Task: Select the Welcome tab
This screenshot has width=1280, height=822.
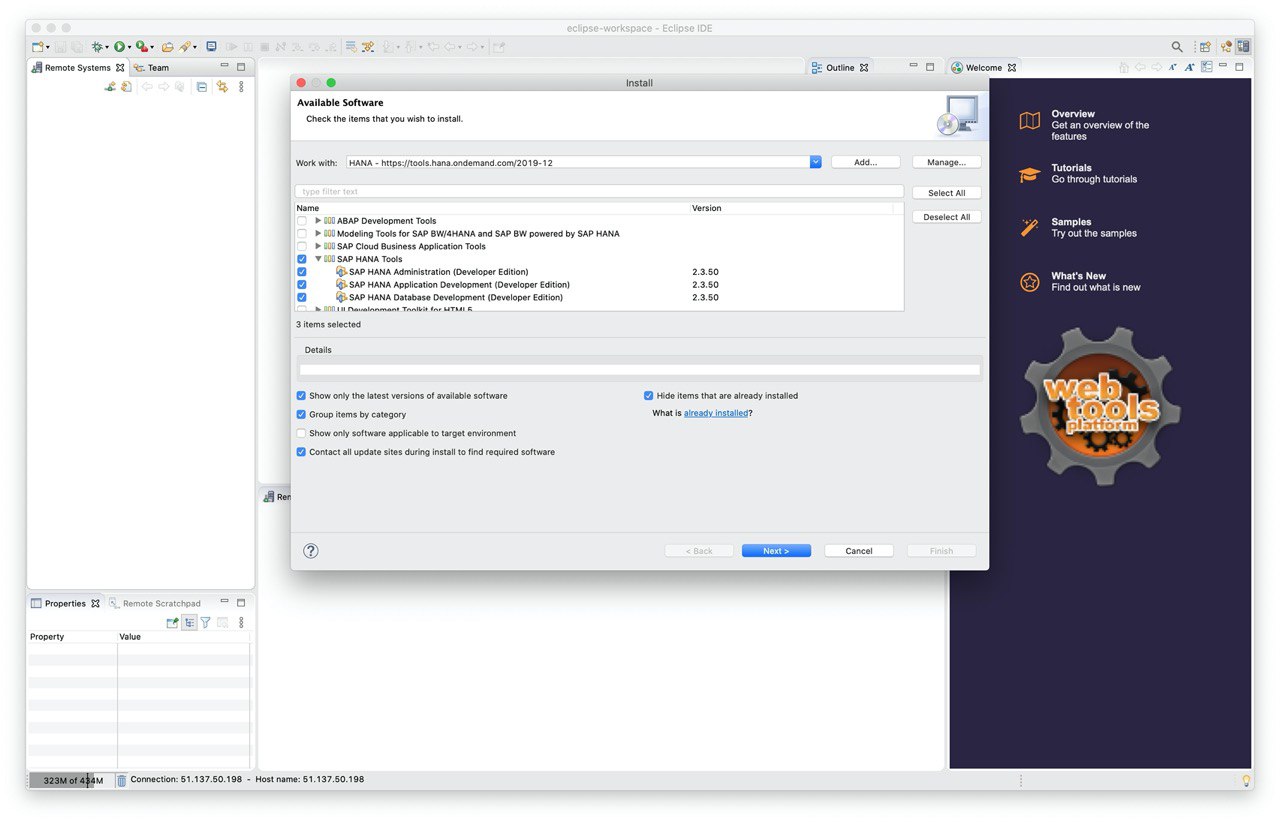Action: (983, 68)
